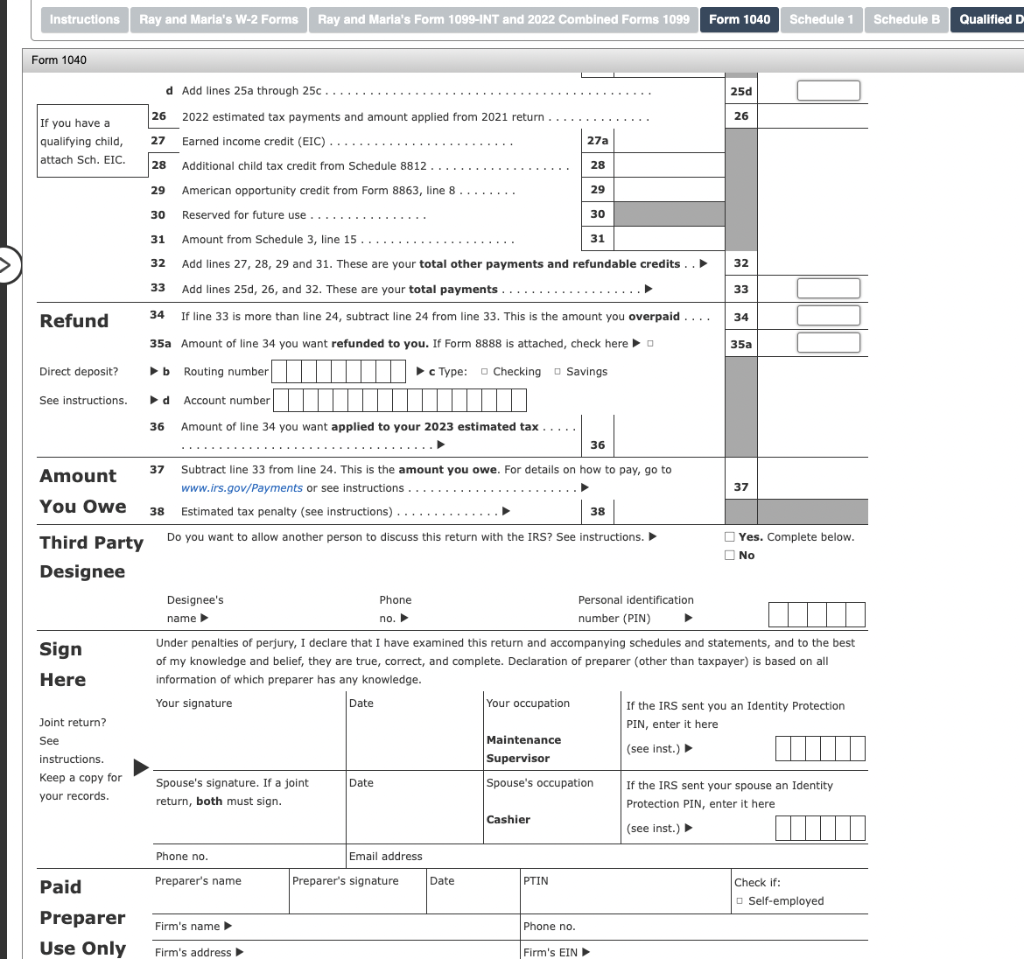Open the Schedule B tab

pos(905,18)
